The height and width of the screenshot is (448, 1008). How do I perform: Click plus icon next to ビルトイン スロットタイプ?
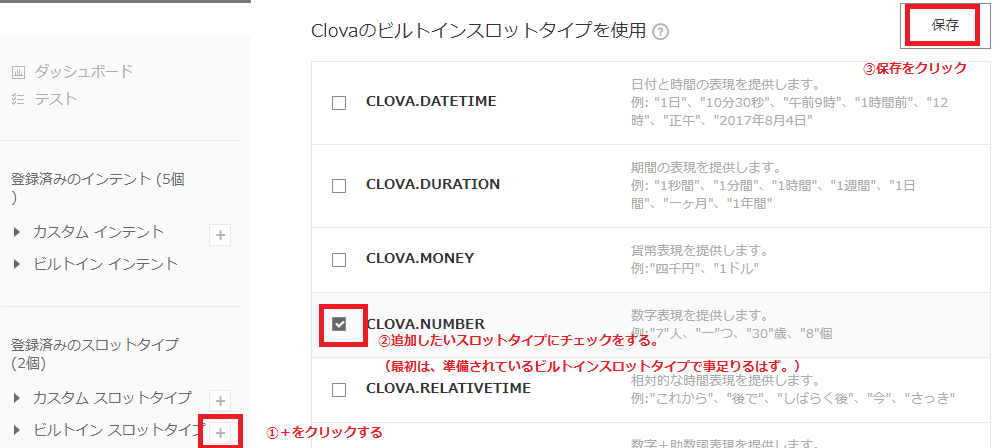(220, 433)
